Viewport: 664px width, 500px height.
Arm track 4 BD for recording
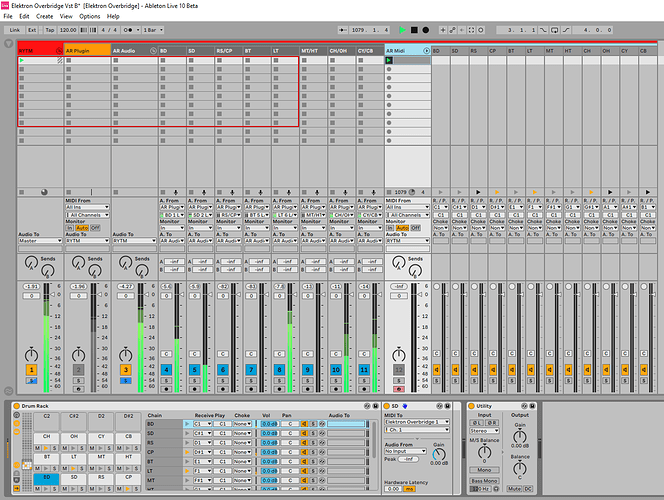(x=166, y=389)
